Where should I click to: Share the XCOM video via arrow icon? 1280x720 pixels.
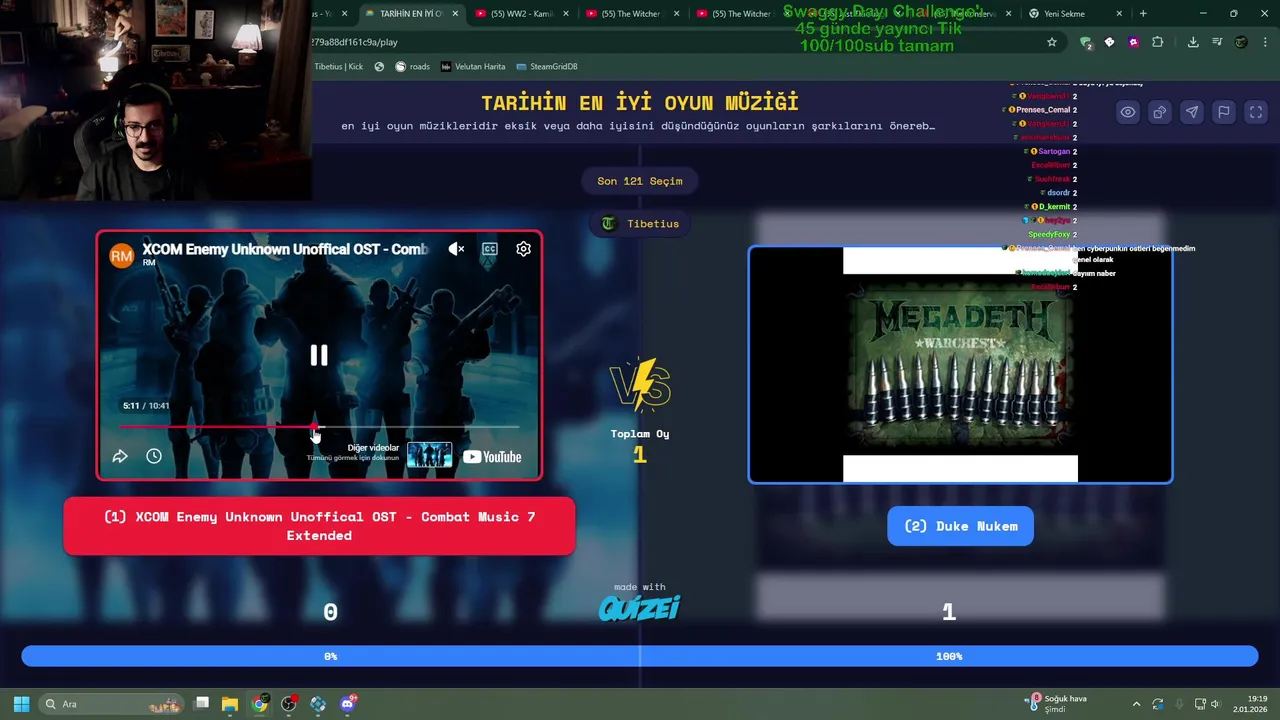tap(120, 456)
